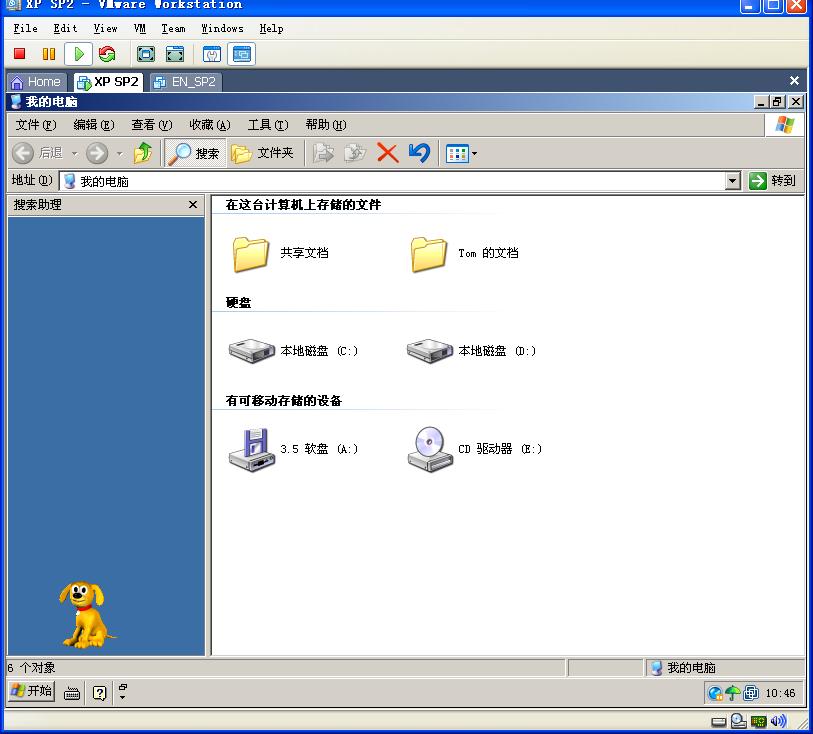This screenshot has height=734, width=813.
Task: Open Explorer 收藏(A) menu
Action: [209, 125]
